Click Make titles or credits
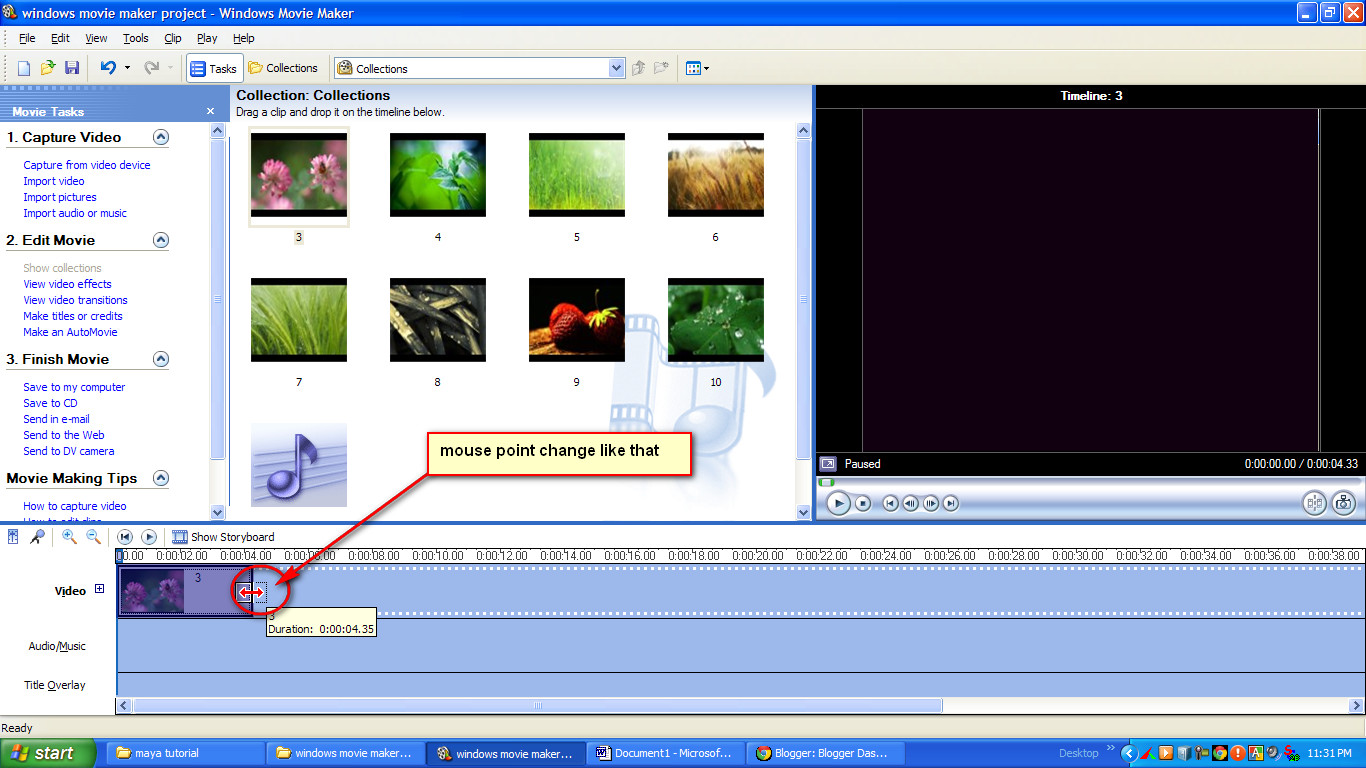Viewport: 1366px width, 768px height. click(x=73, y=316)
